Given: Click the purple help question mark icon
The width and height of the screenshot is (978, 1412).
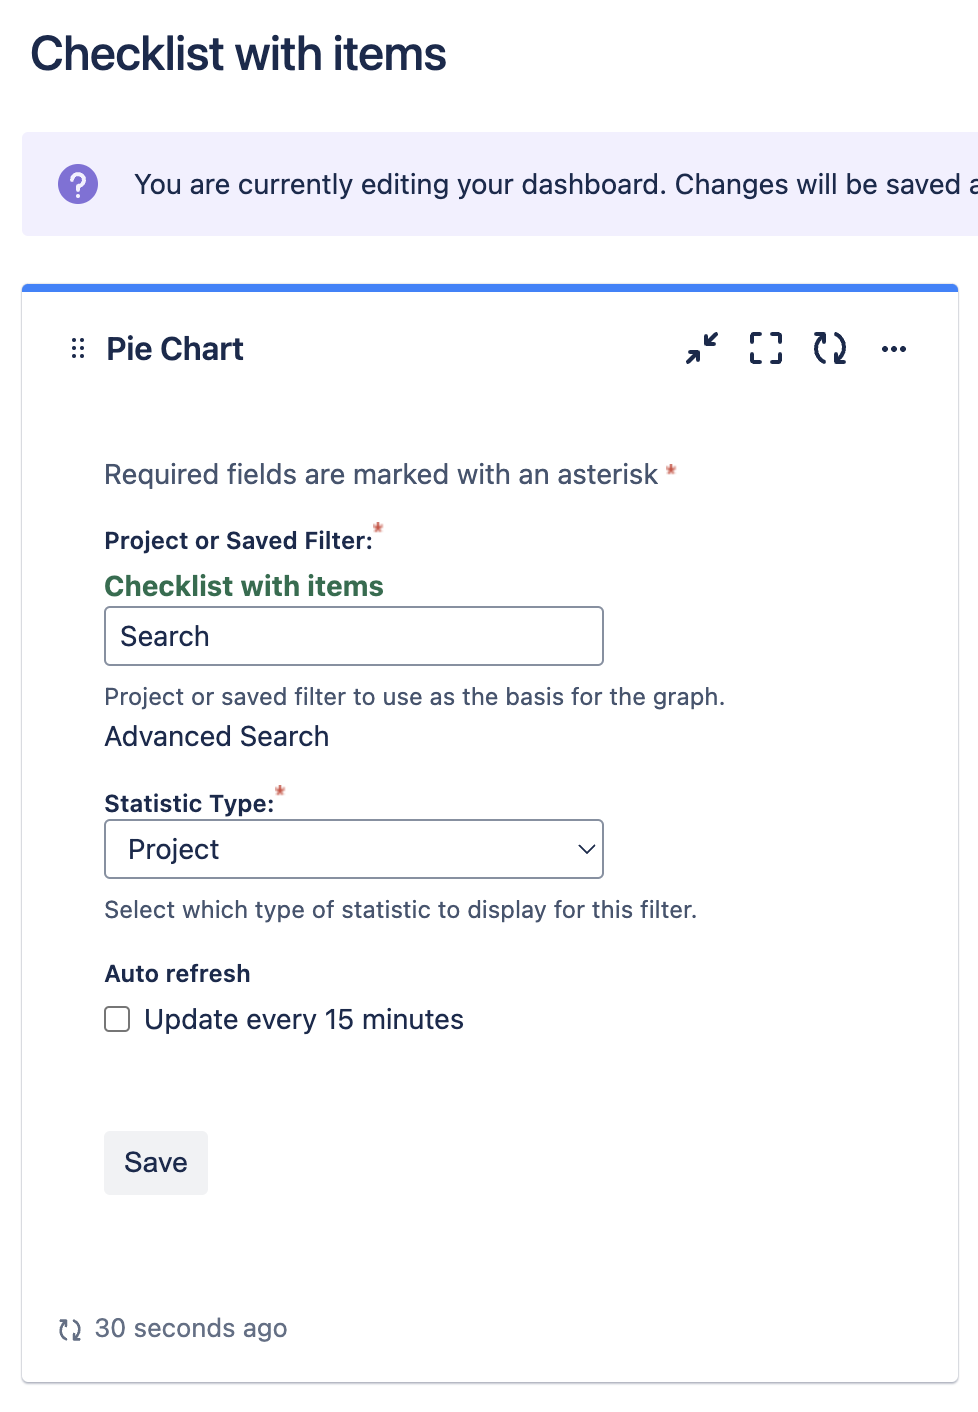Looking at the screenshot, I should tap(78, 184).
